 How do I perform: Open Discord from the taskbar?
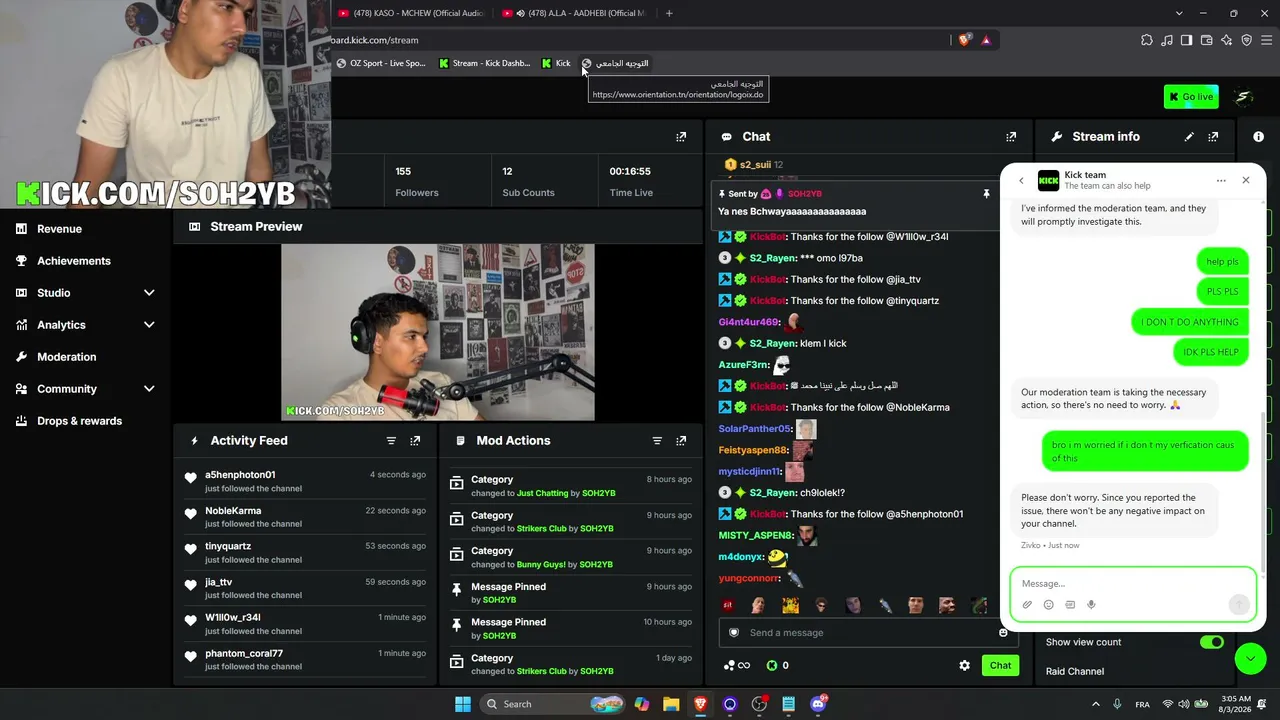tap(818, 704)
